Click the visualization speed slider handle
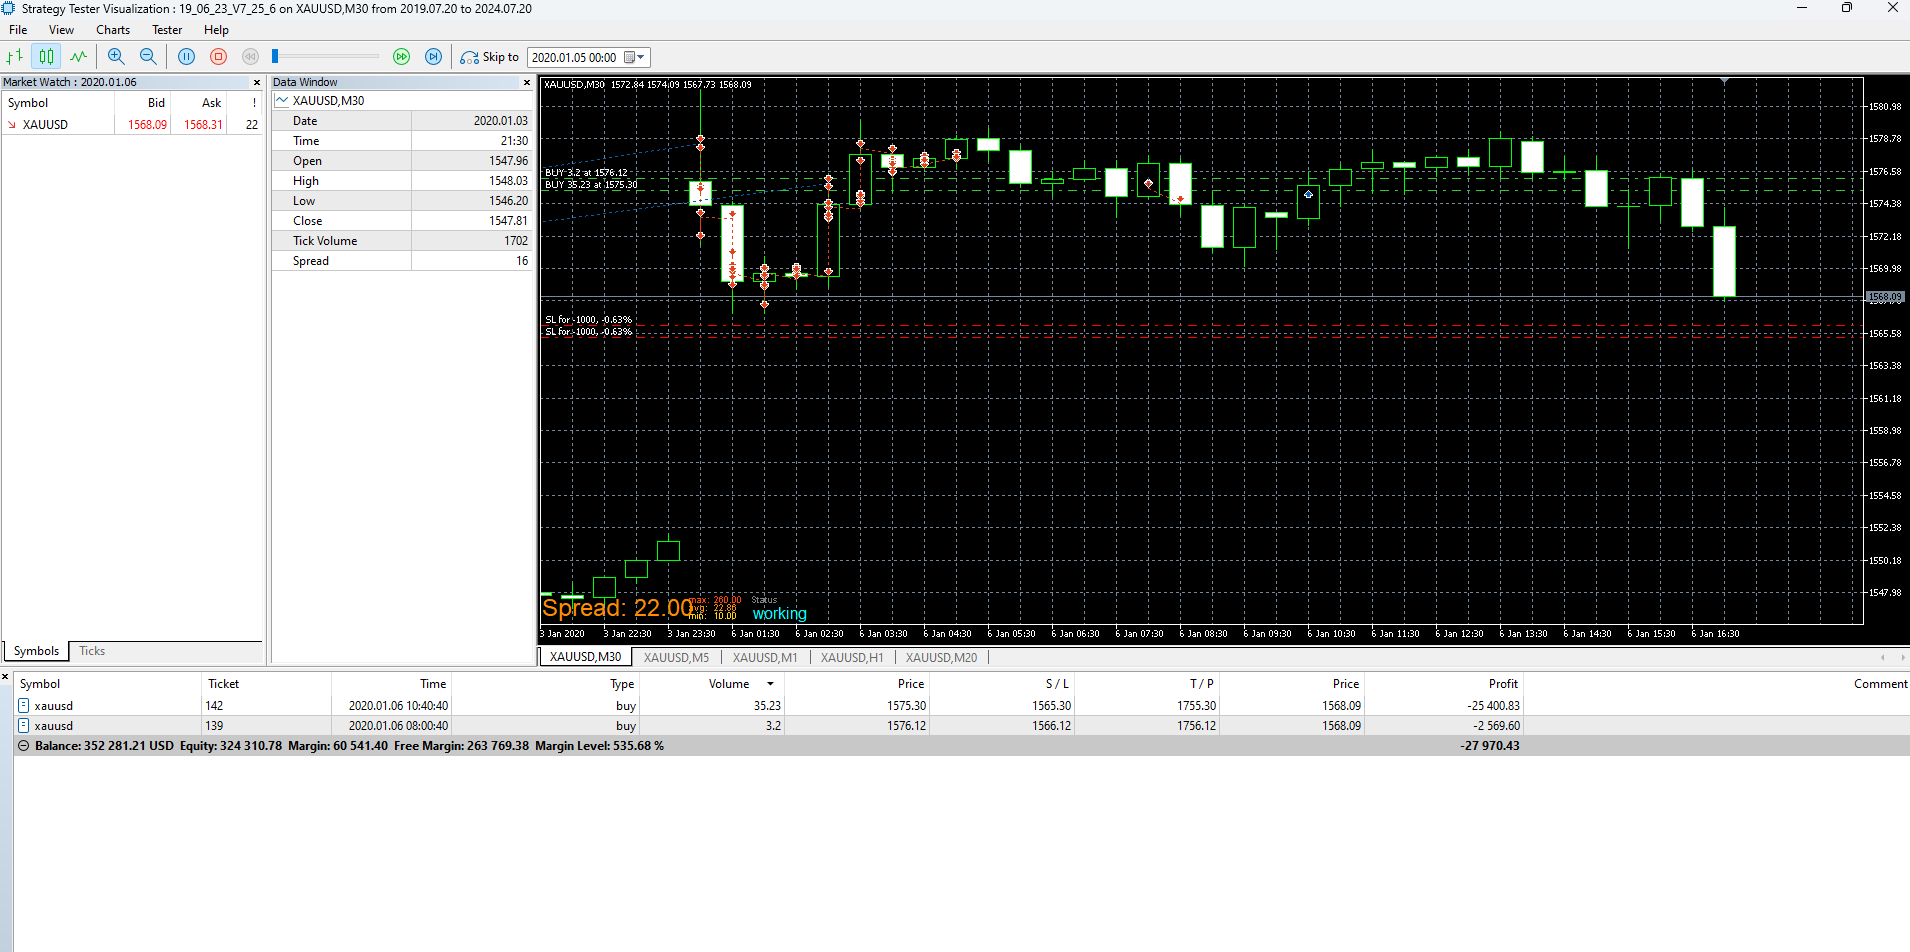The width and height of the screenshot is (1910, 952). [x=275, y=57]
